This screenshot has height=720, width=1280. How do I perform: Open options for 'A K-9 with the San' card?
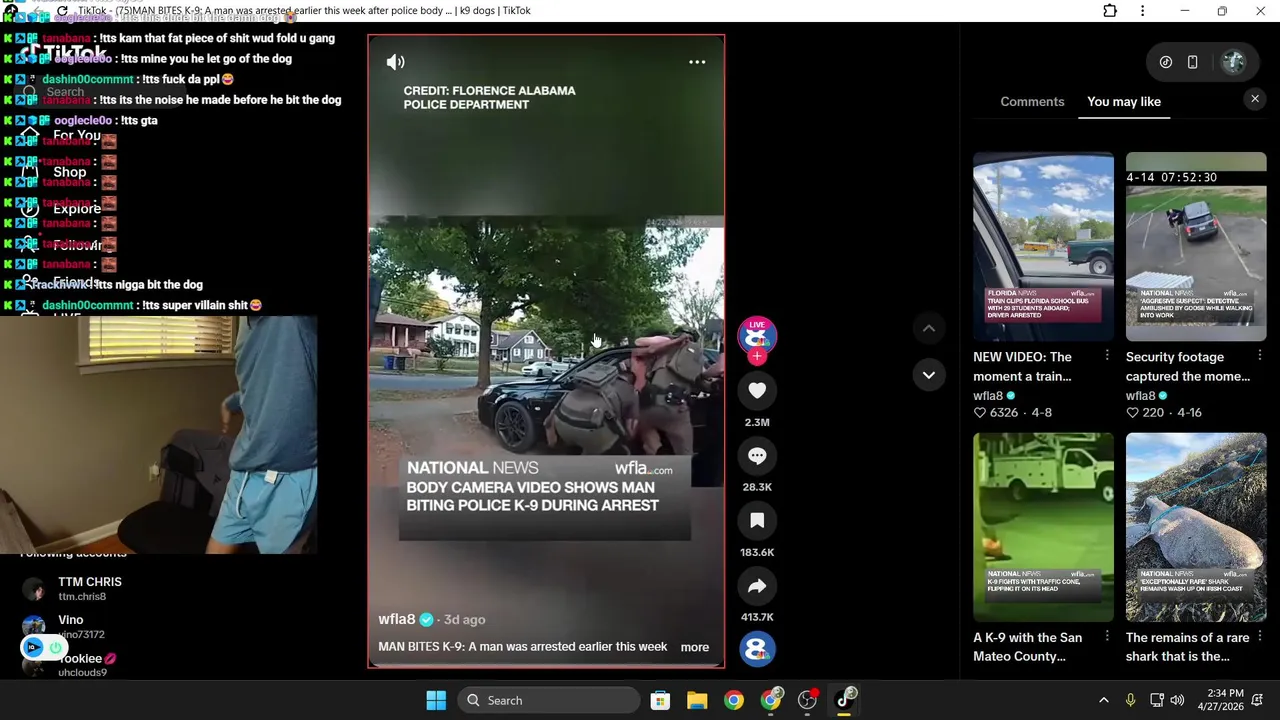click(x=1107, y=636)
